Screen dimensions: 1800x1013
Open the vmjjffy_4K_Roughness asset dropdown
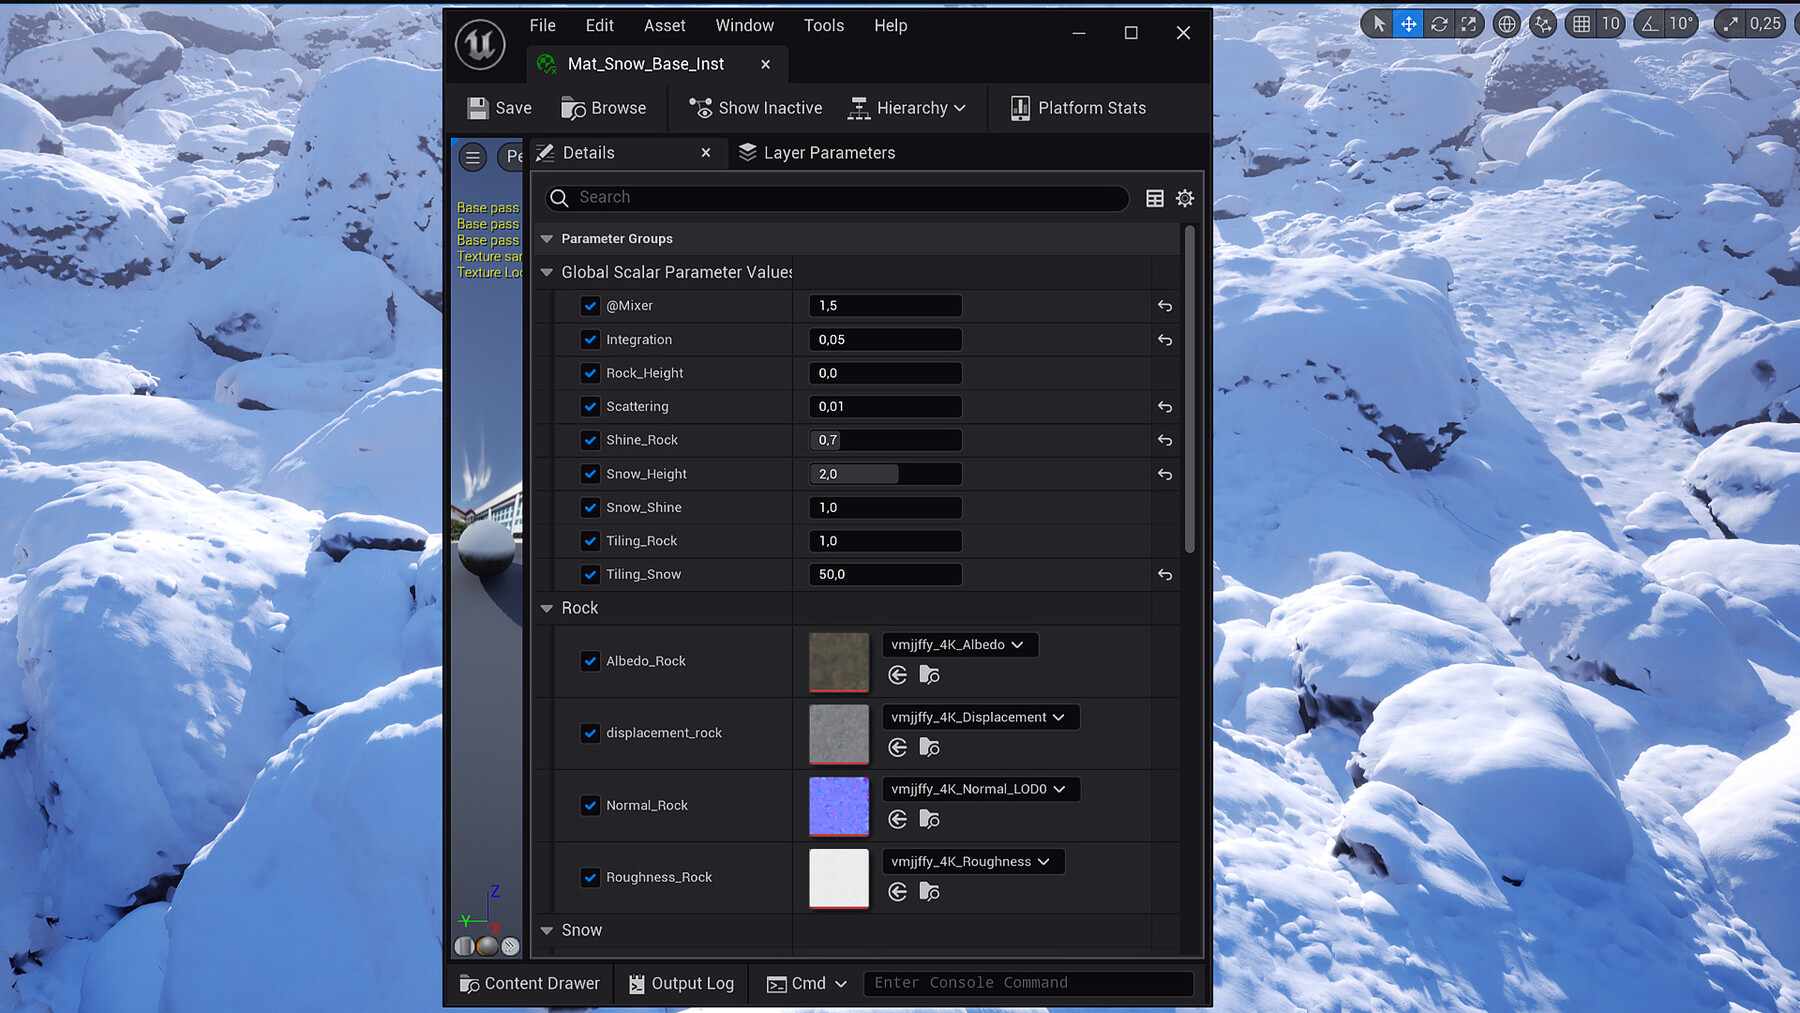[x=972, y=861]
